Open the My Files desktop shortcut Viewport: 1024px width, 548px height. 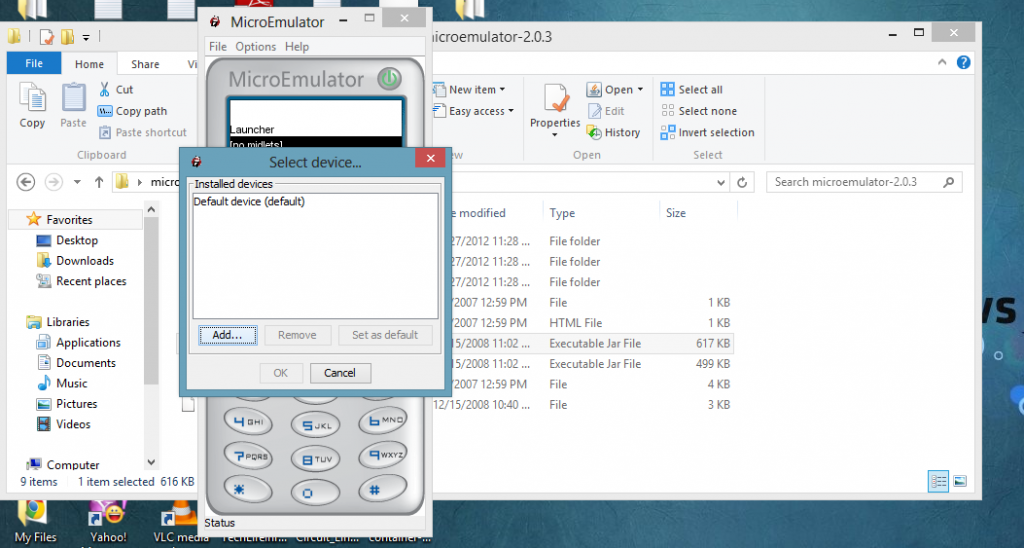(x=35, y=523)
